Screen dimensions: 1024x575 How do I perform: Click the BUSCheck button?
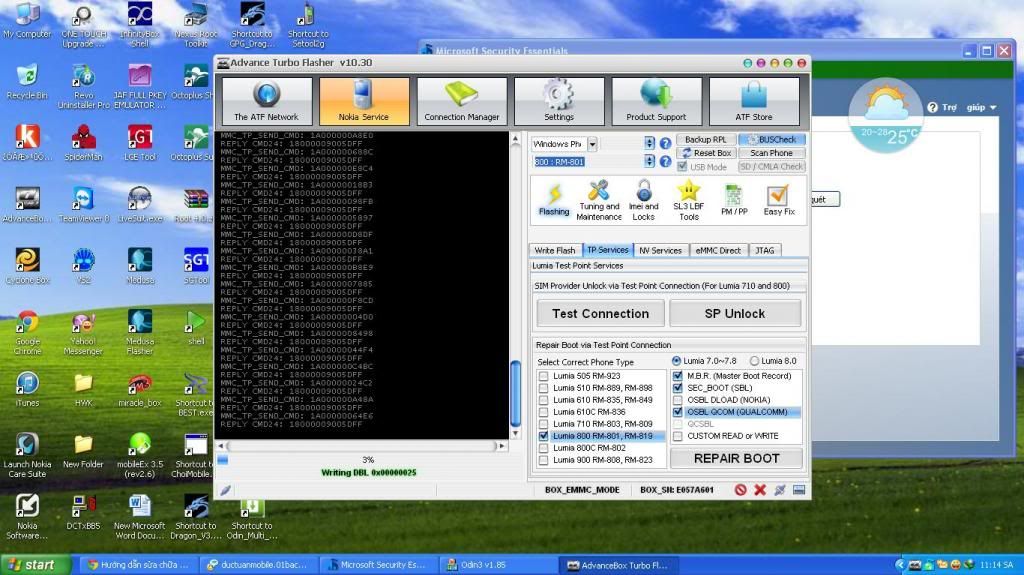point(772,139)
